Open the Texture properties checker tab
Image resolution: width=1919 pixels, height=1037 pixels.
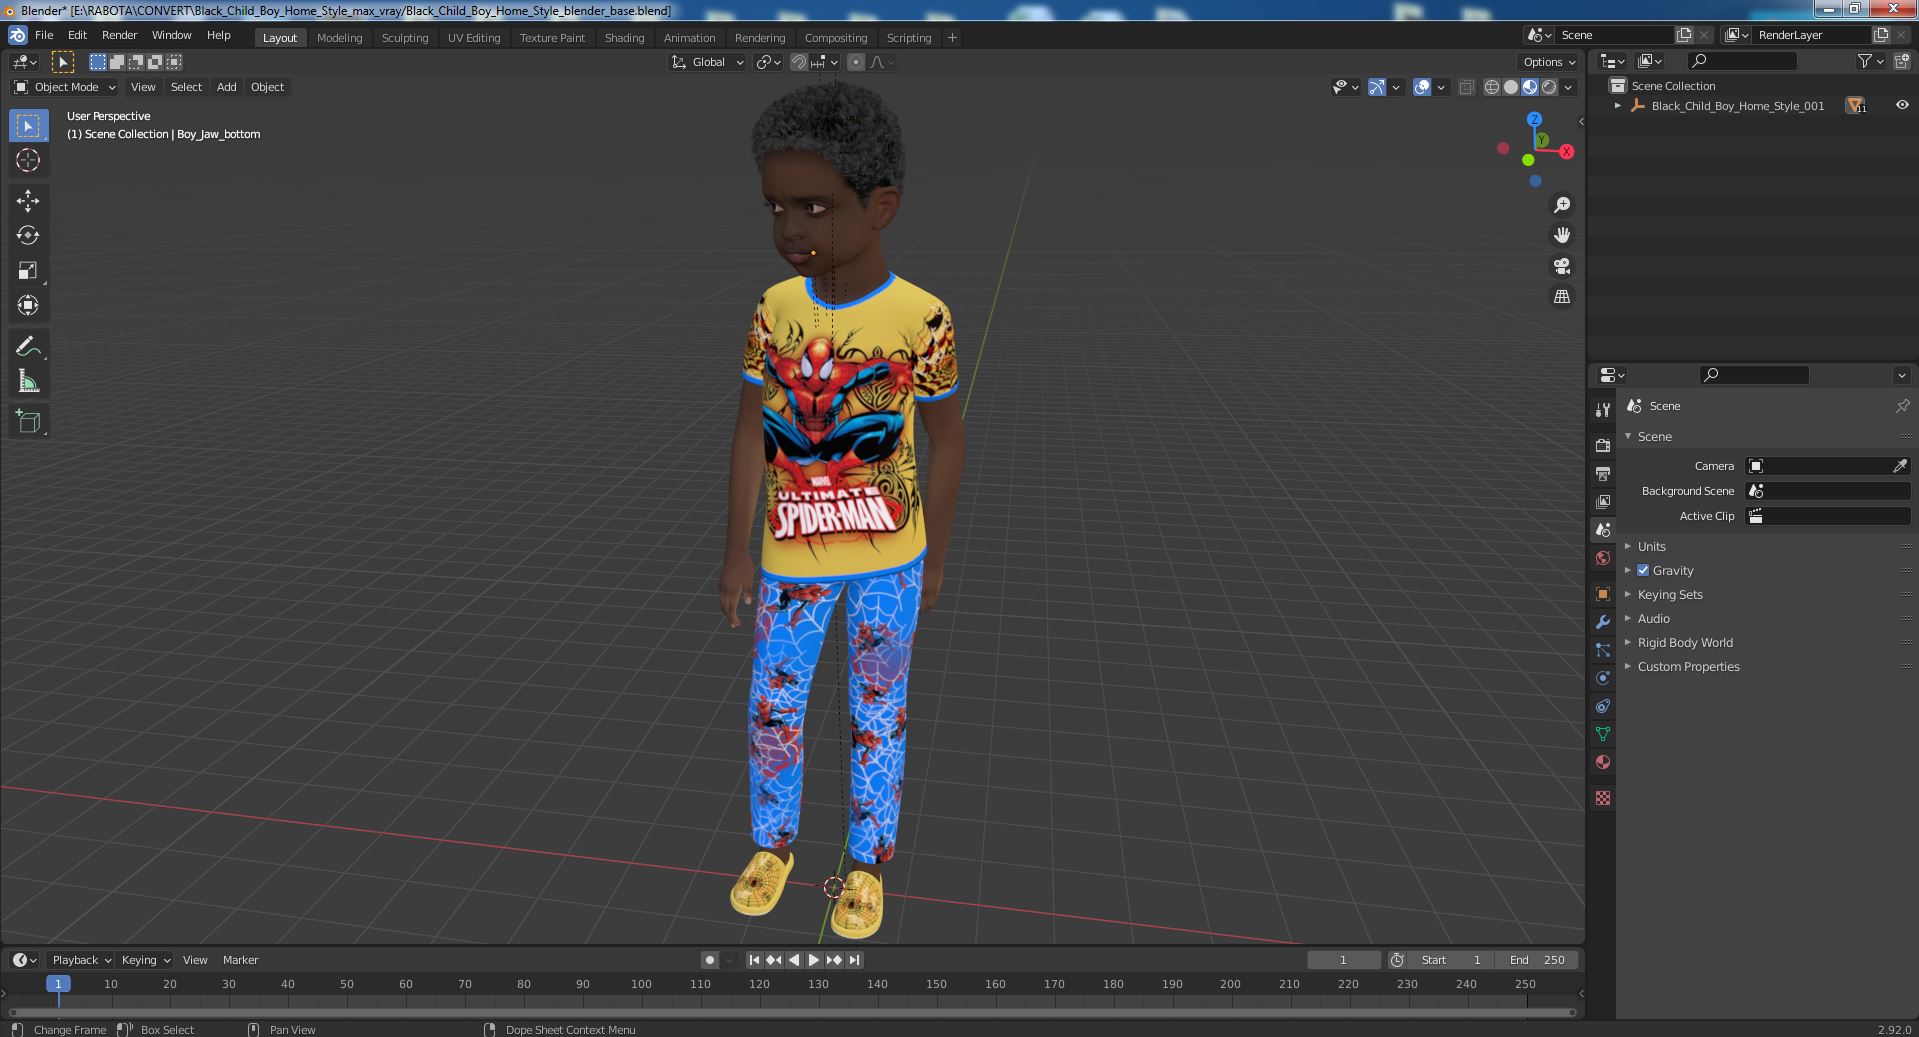(1603, 798)
